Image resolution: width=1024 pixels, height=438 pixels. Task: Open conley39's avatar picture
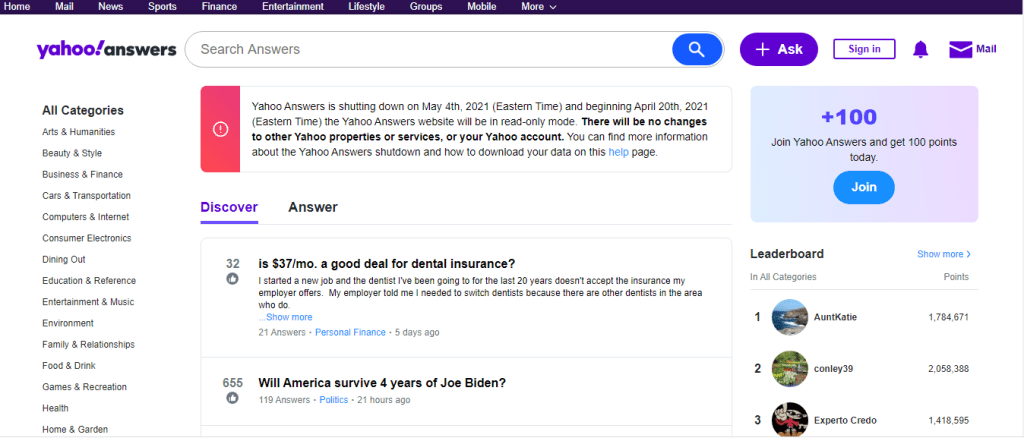click(790, 369)
